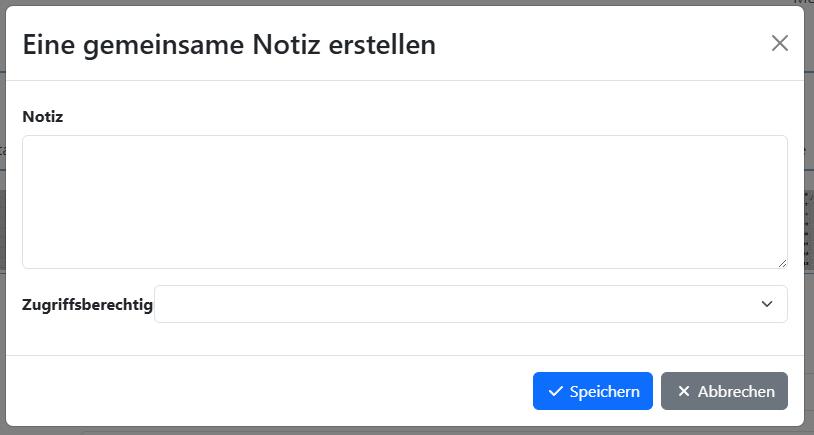This screenshot has width=814, height=435.
Task: Click the "Eine gemeinsame Notiz erstellen" heading
Action: pyautogui.click(x=229, y=44)
